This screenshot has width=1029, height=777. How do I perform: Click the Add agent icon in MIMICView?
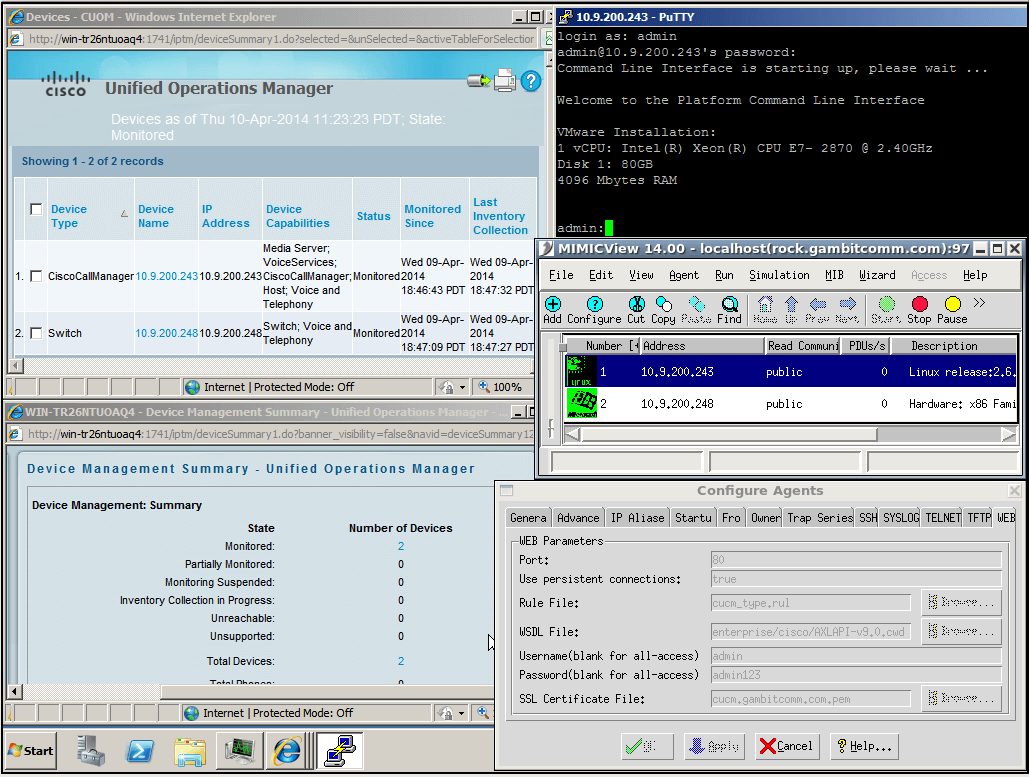(x=552, y=304)
